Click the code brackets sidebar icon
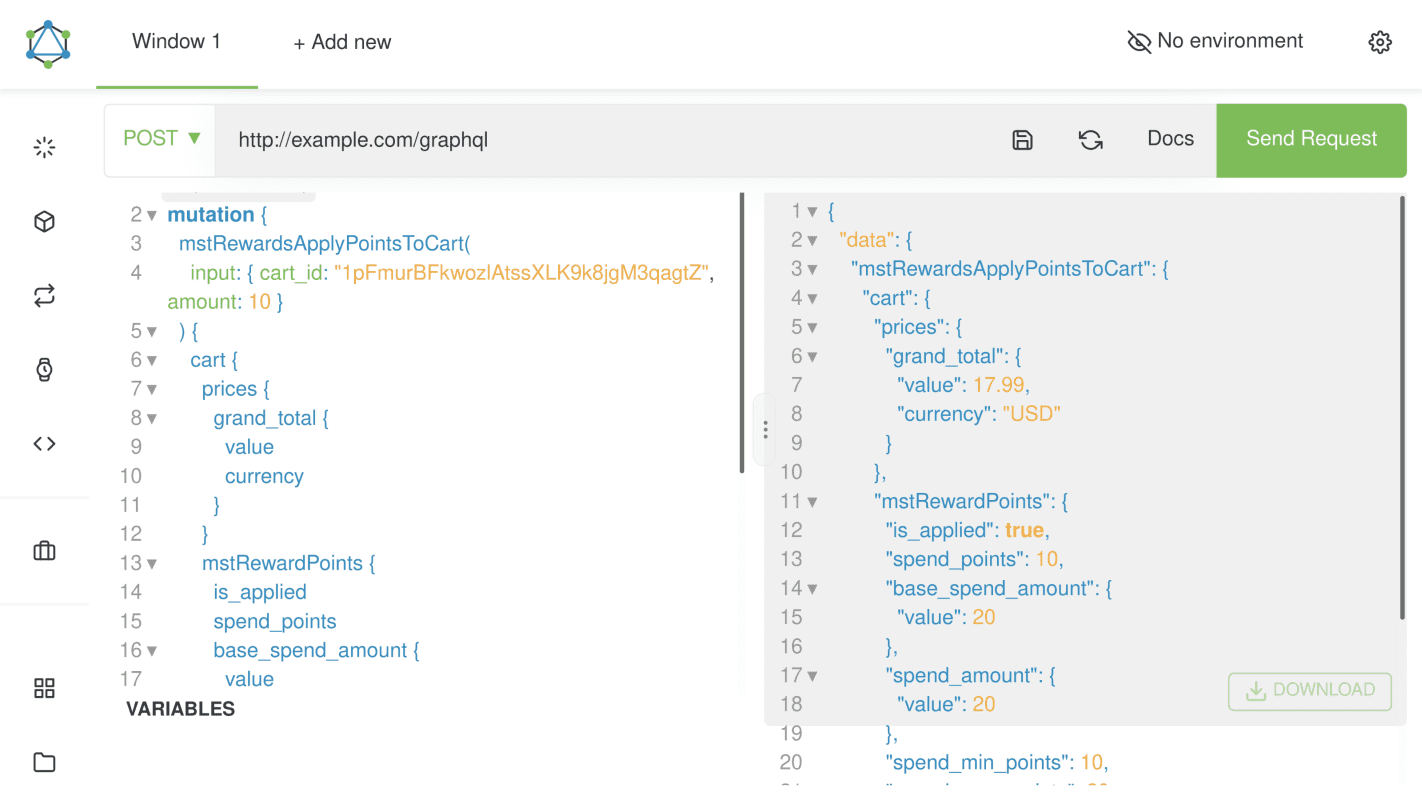The height and width of the screenshot is (800, 1422). (44, 444)
